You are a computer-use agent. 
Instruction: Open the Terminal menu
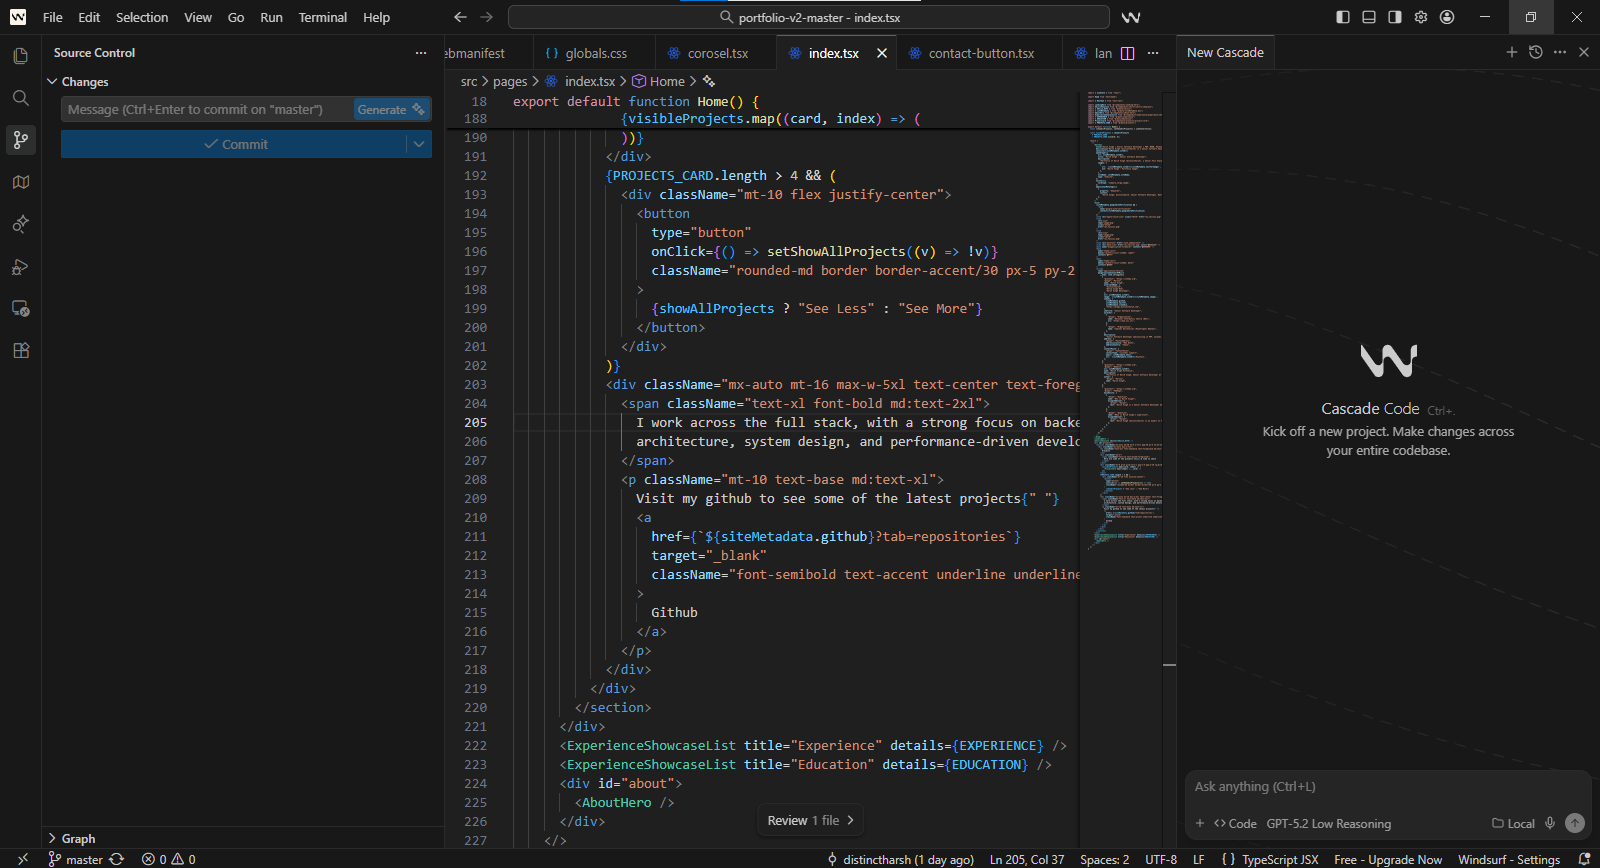pos(322,17)
